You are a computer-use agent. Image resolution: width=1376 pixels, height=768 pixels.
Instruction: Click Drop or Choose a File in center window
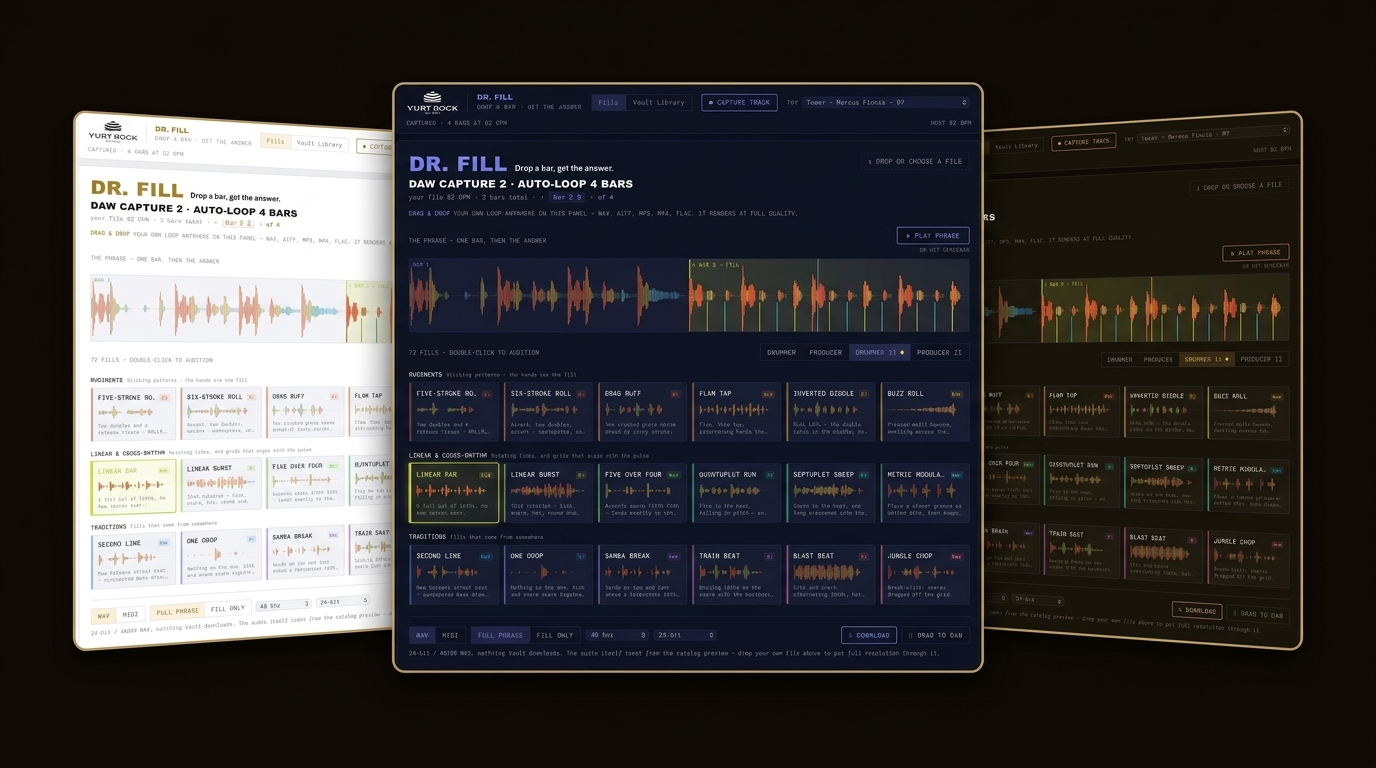point(915,161)
